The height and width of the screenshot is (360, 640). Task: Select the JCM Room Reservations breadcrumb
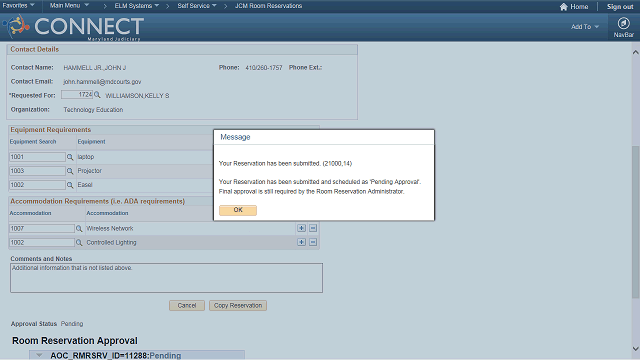(x=268, y=6)
